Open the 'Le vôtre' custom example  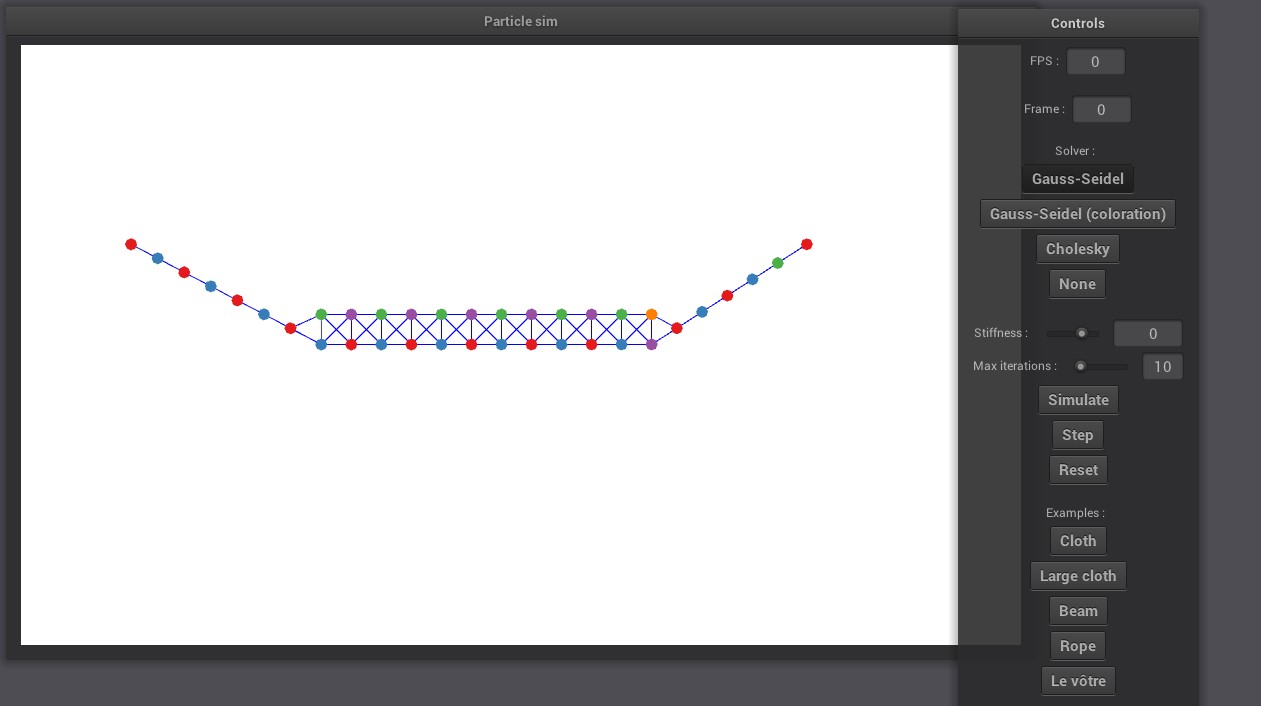pos(1078,680)
